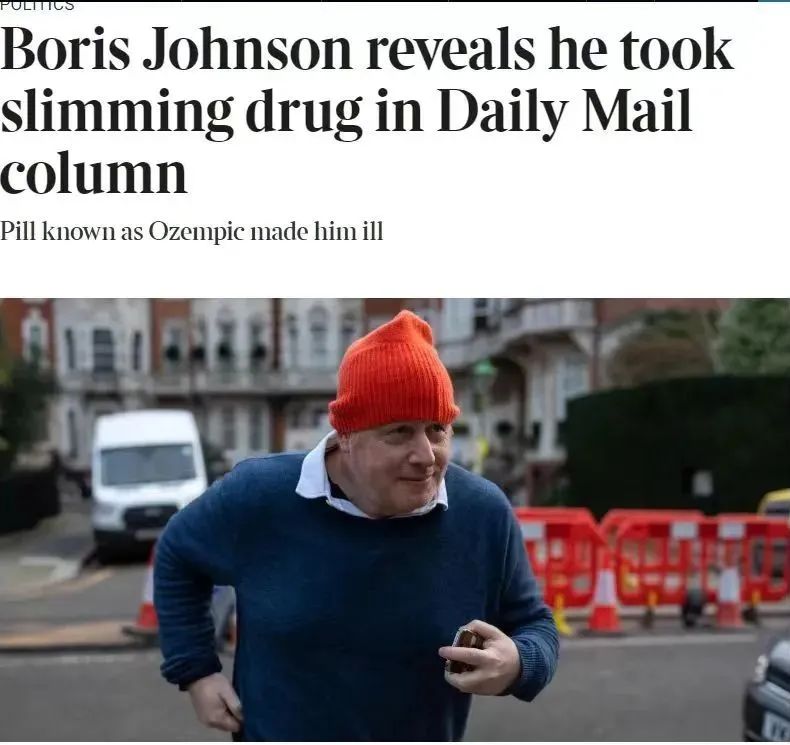This screenshot has height=745, width=790.
Task: Click the phone held in the man's hand
Action: point(464,650)
